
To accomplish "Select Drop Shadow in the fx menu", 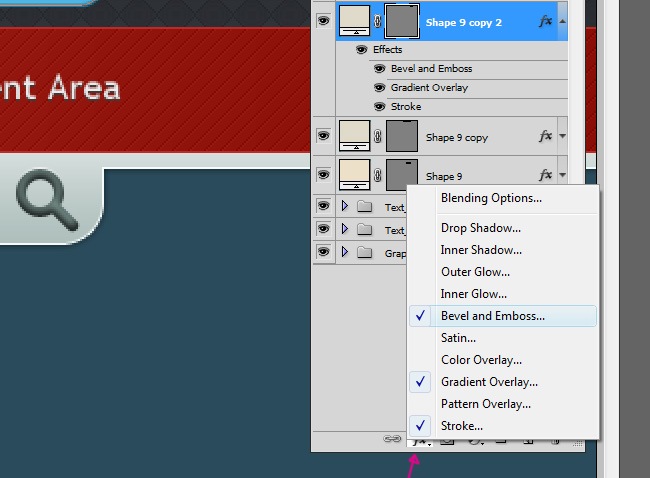I will coord(481,228).
